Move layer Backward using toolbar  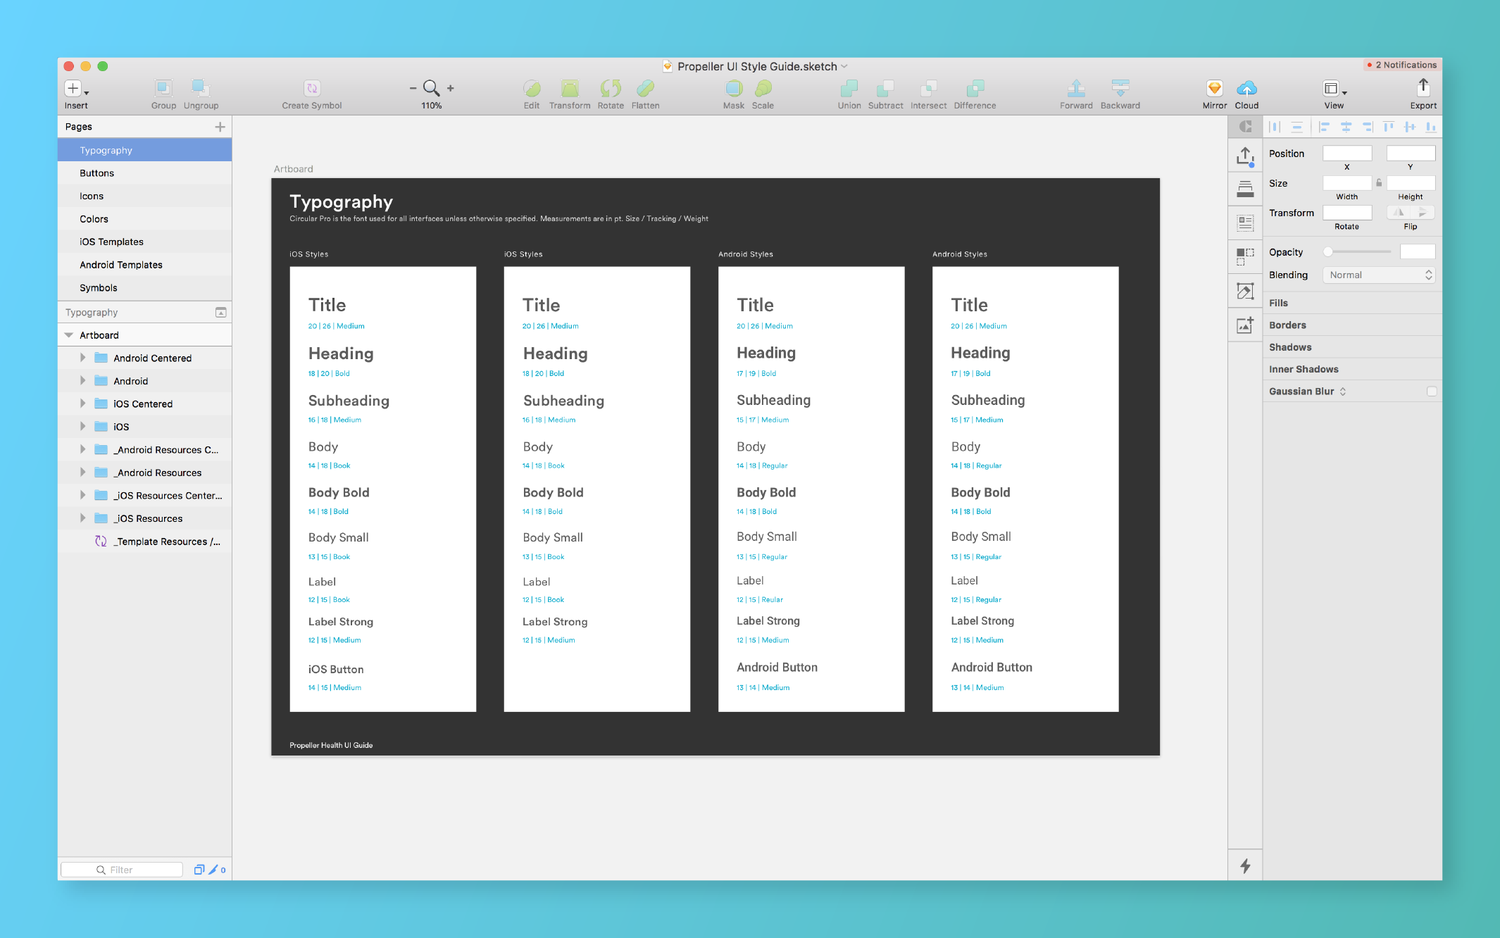pyautogui.click(x=1120, y=88)
